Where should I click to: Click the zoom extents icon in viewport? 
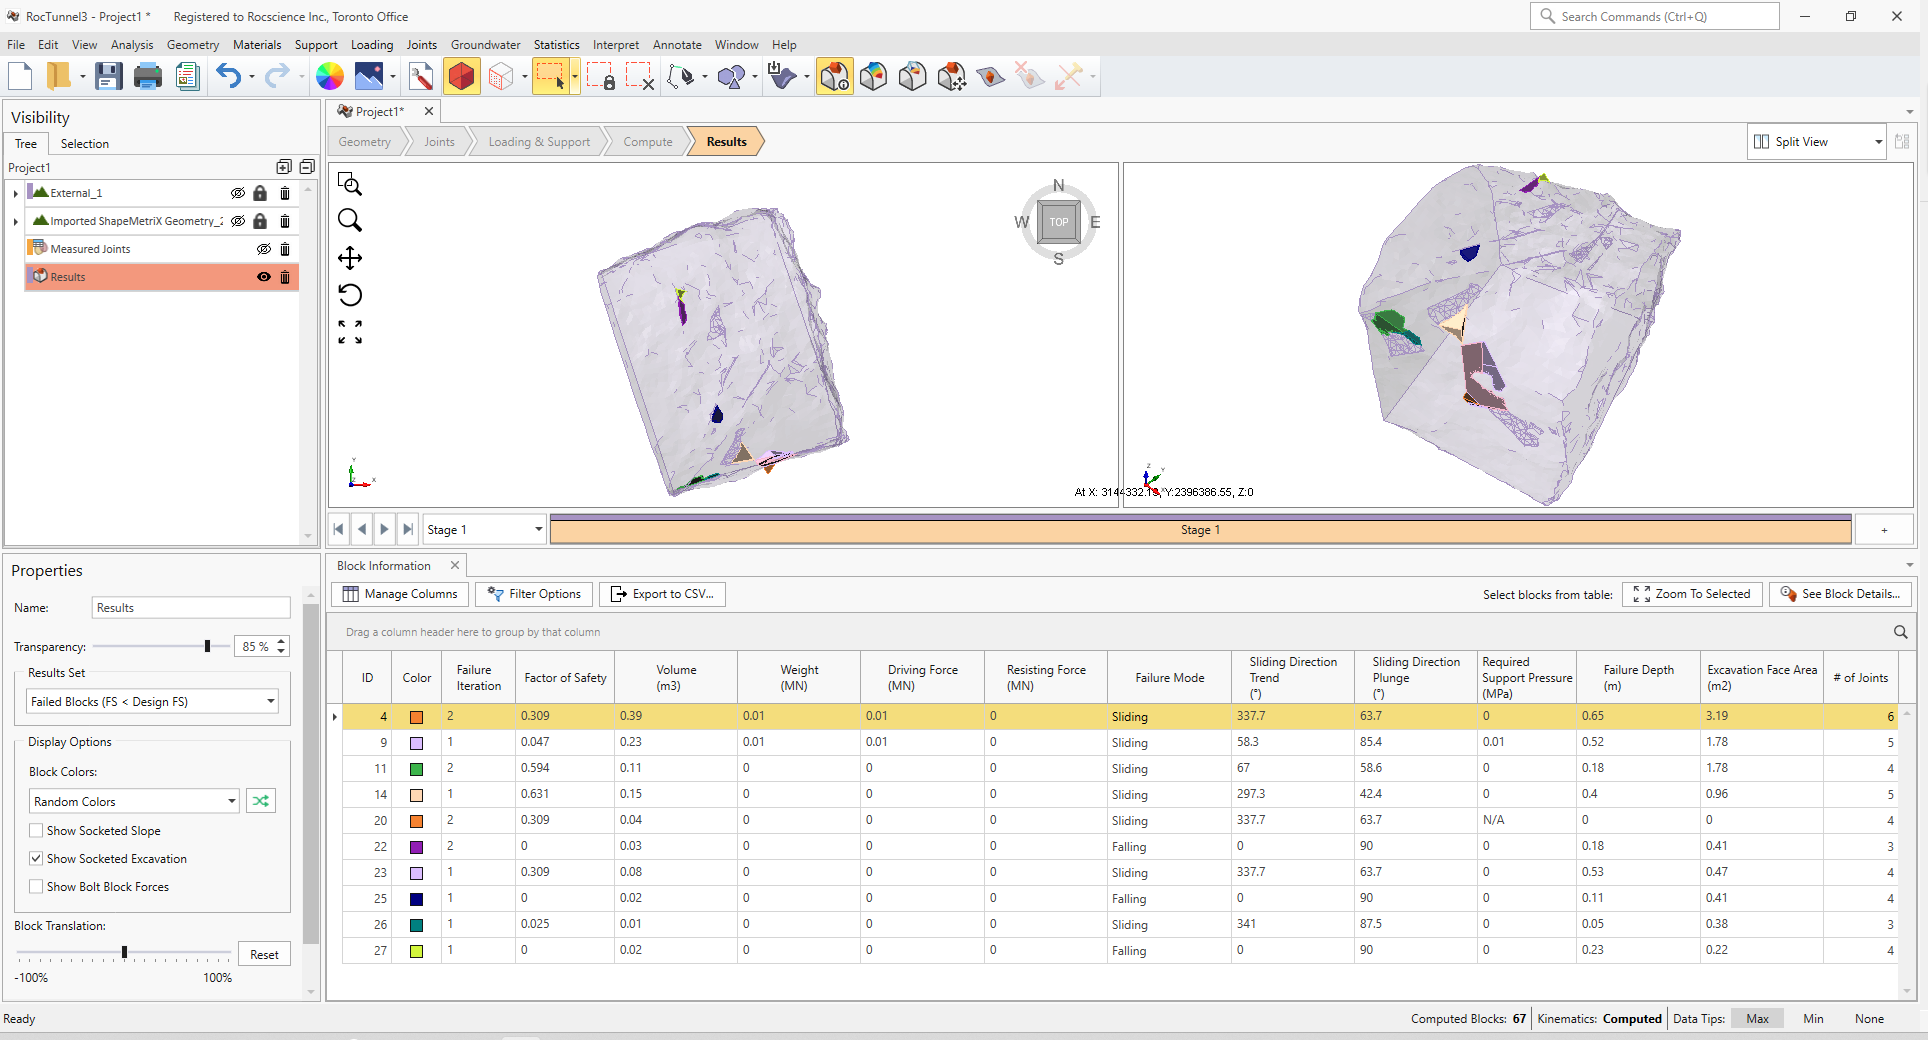(350, 332)
